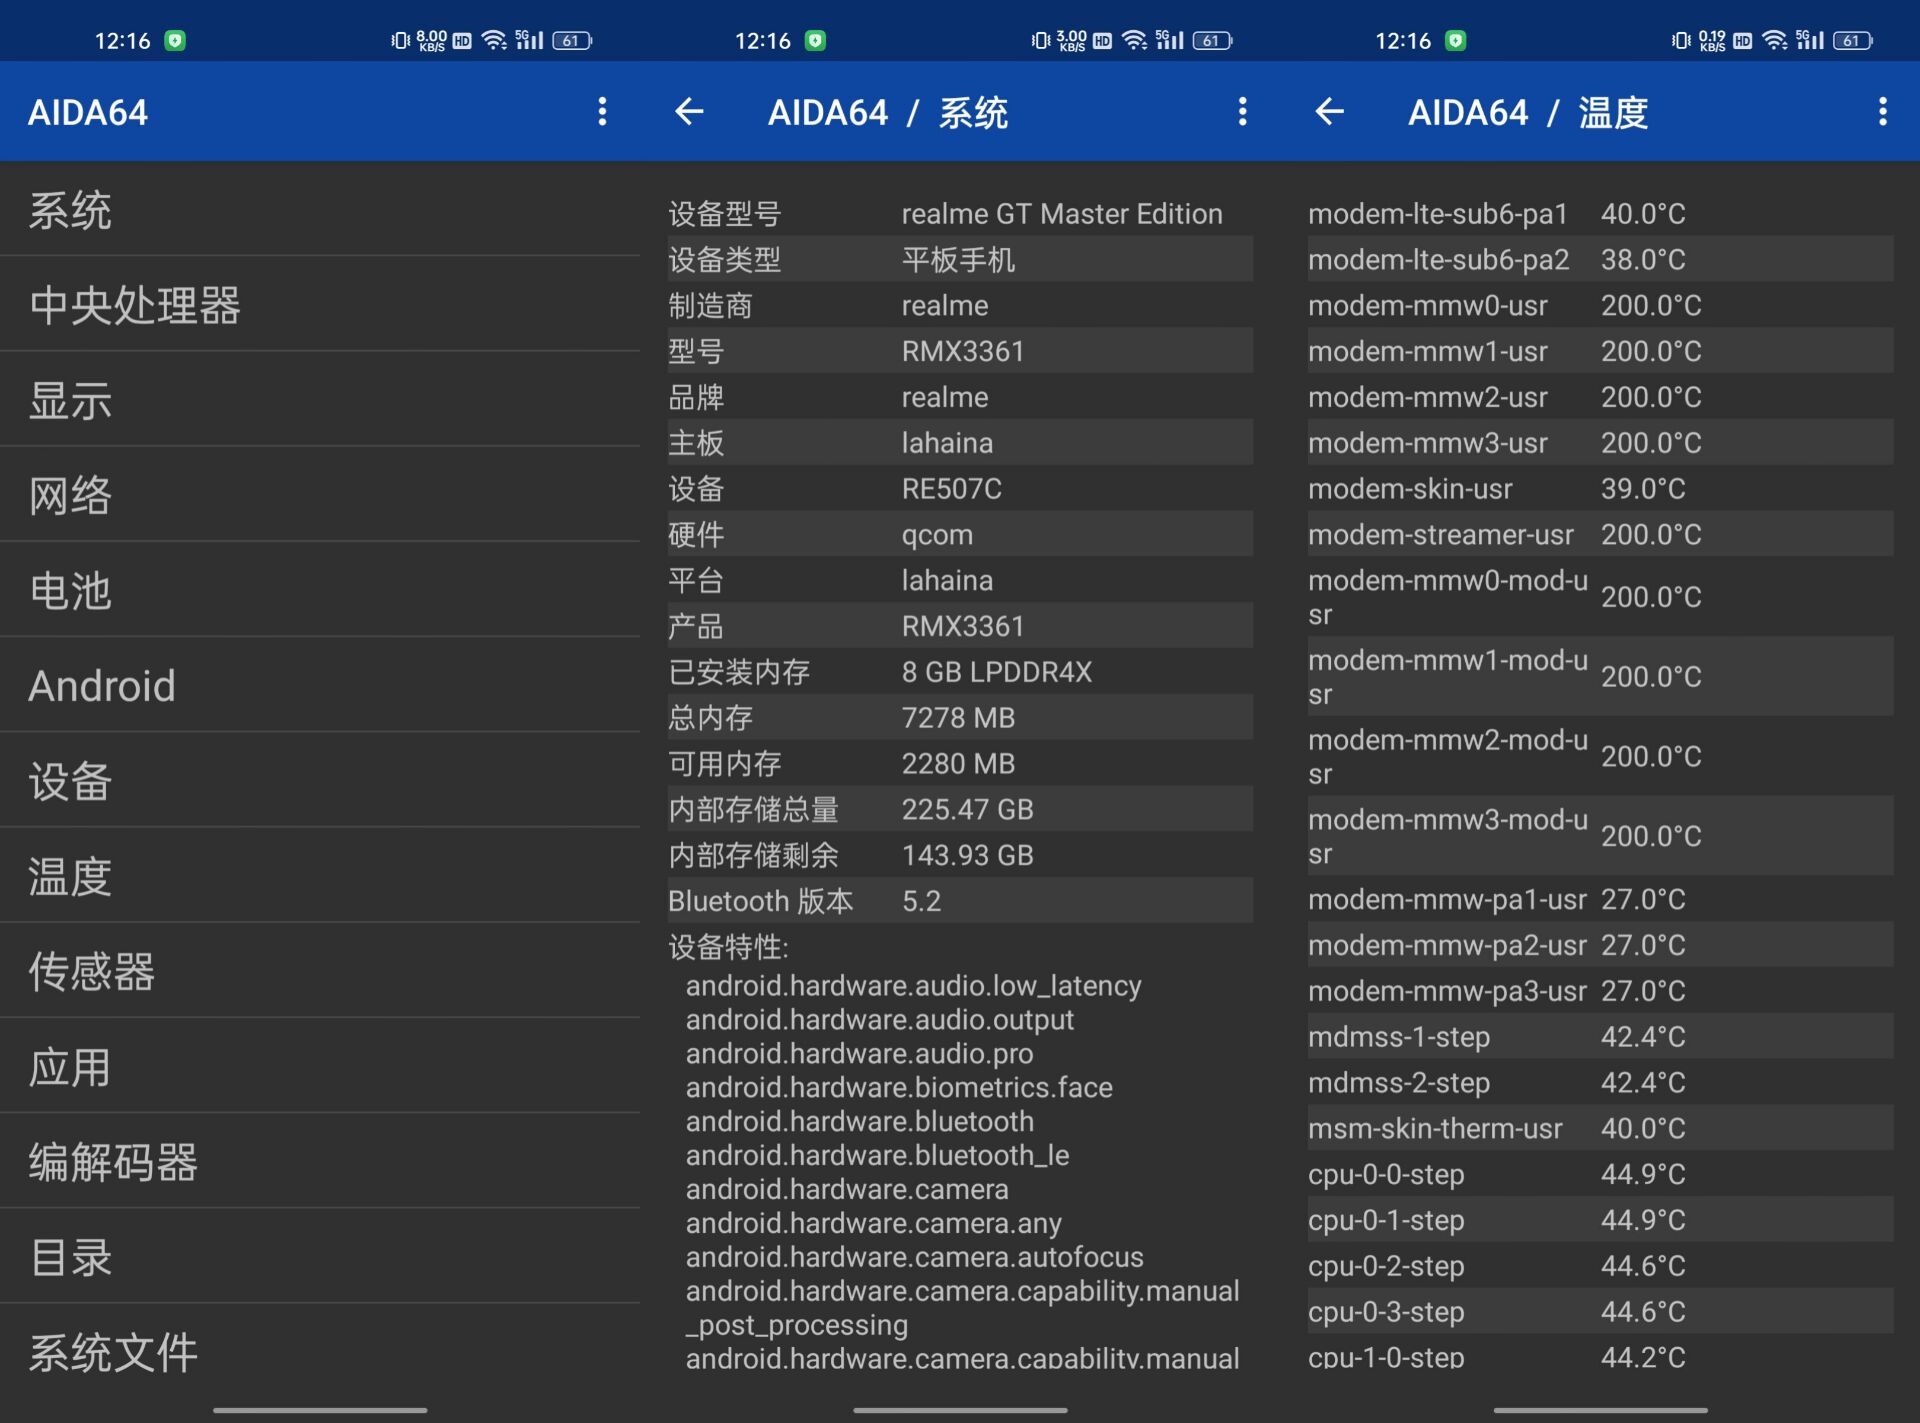The width and height of the screenshot is (1920, 1423).
Task: Select modem-mmw0-usr temperature row
Action: pos(1600,306)
